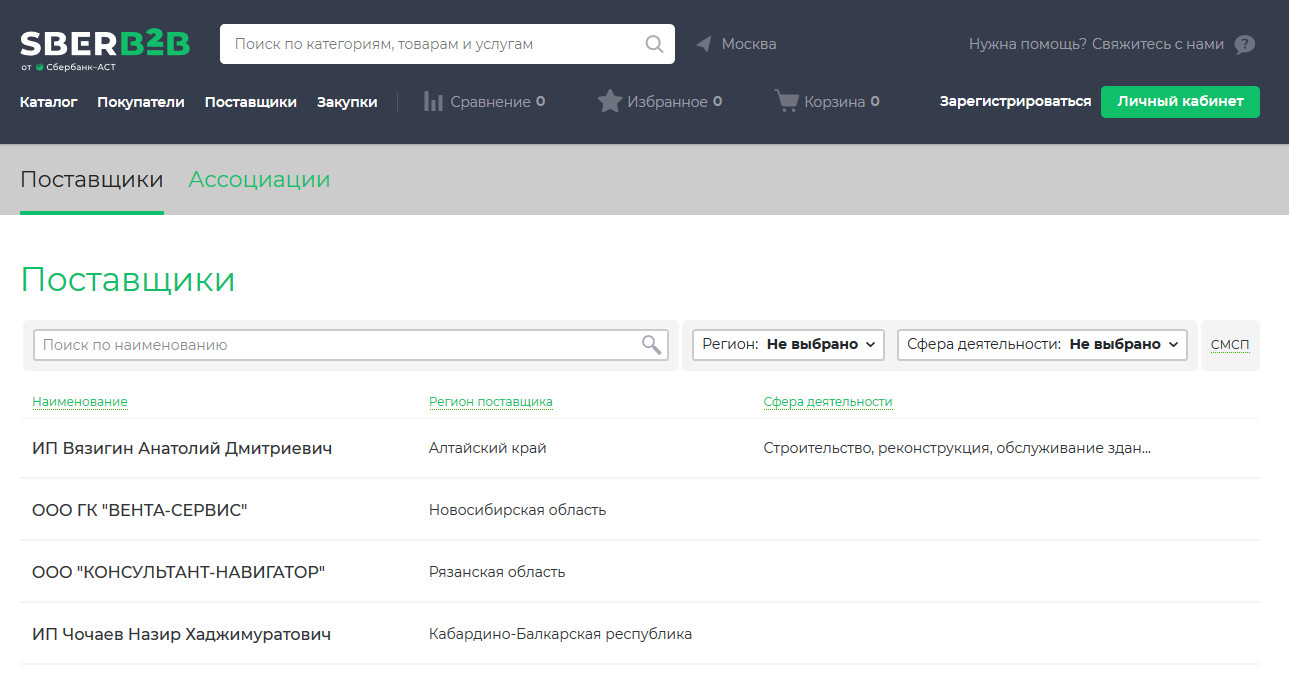Image resolution: width=1289 pixels, height=674 pixels.
Task: Click the Москва city selector
Action: click(749, 44)
